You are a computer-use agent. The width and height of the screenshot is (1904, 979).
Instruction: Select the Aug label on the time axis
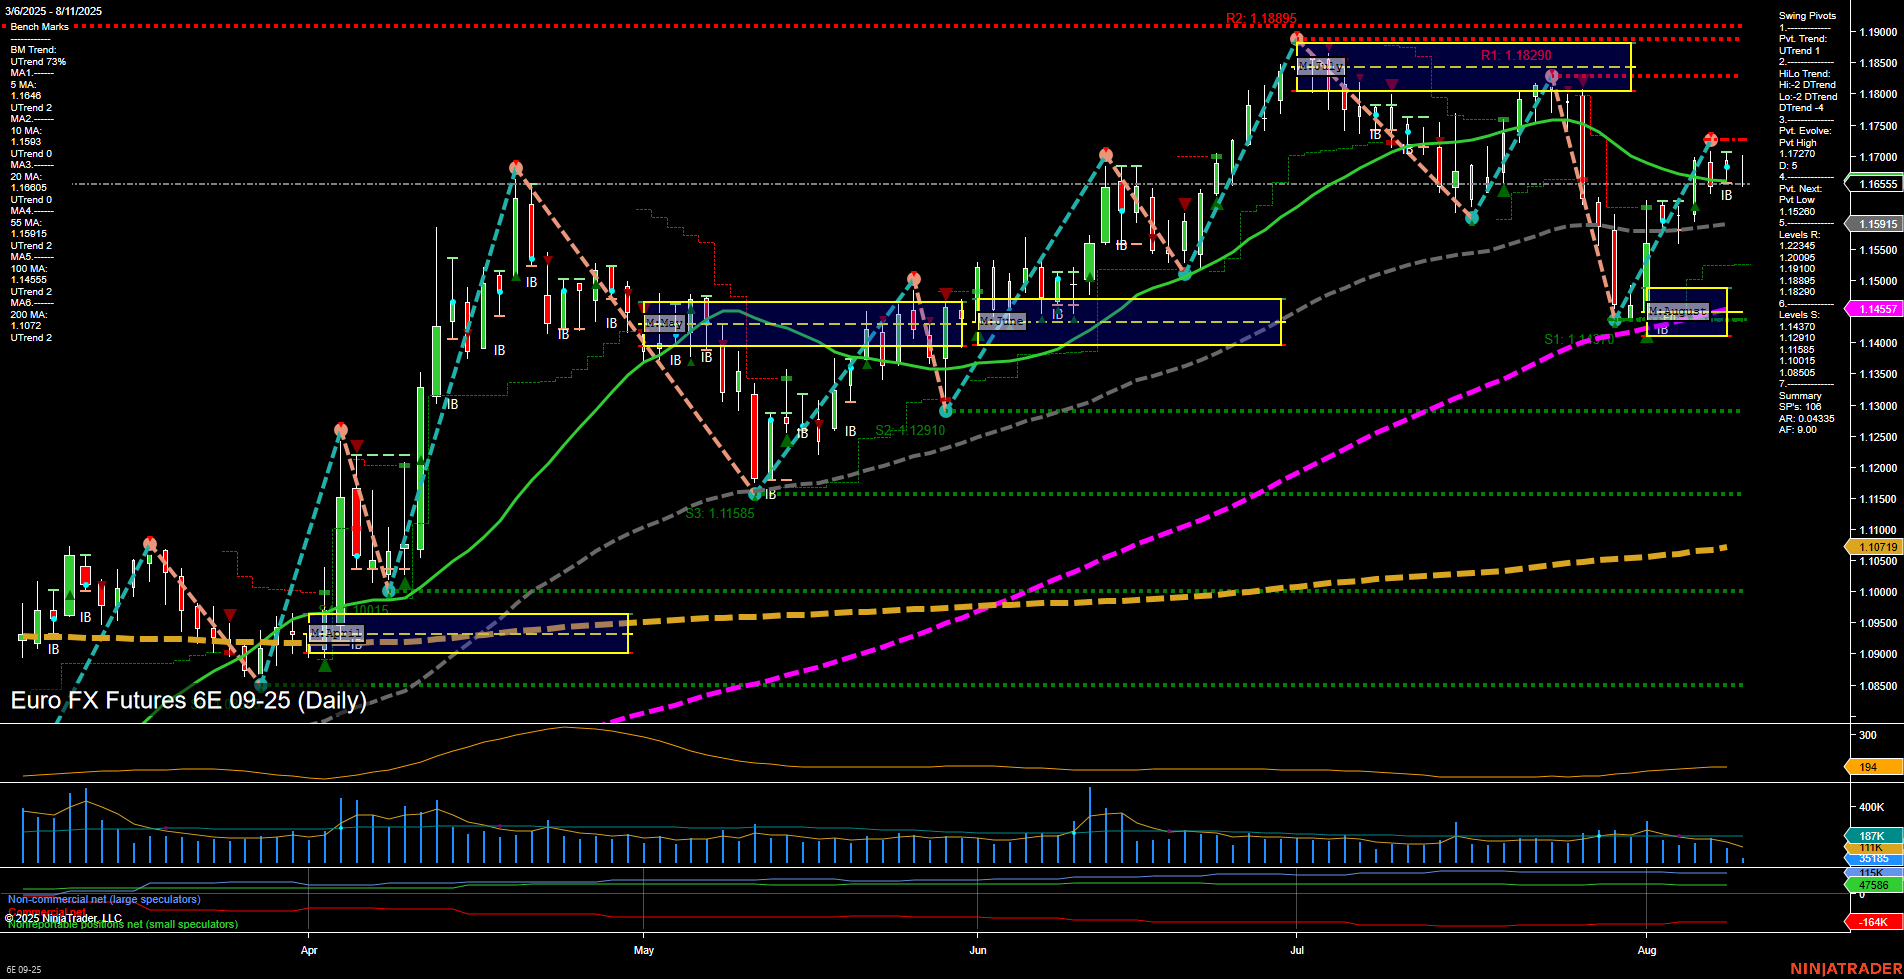(x=1646, y=951)
